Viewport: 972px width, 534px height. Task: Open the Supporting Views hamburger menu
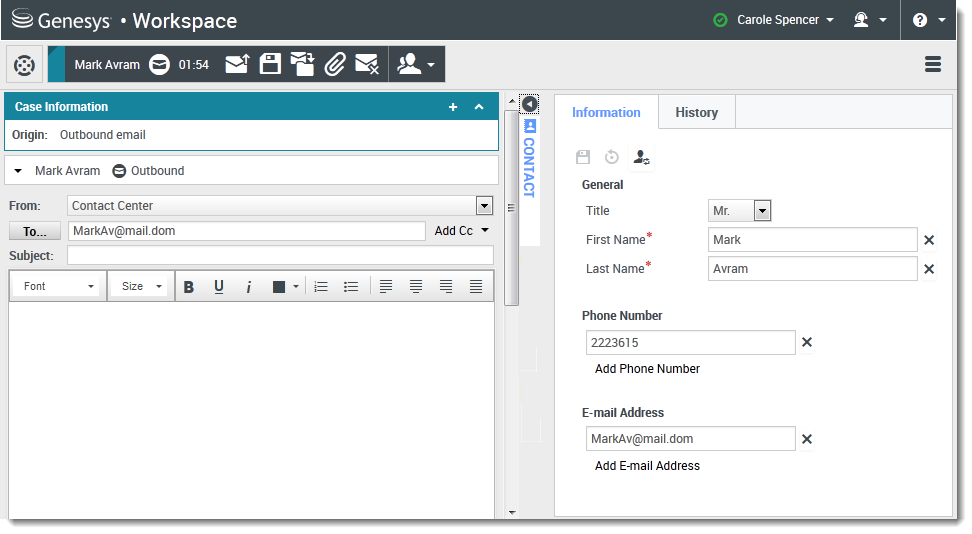pos(933,64)
